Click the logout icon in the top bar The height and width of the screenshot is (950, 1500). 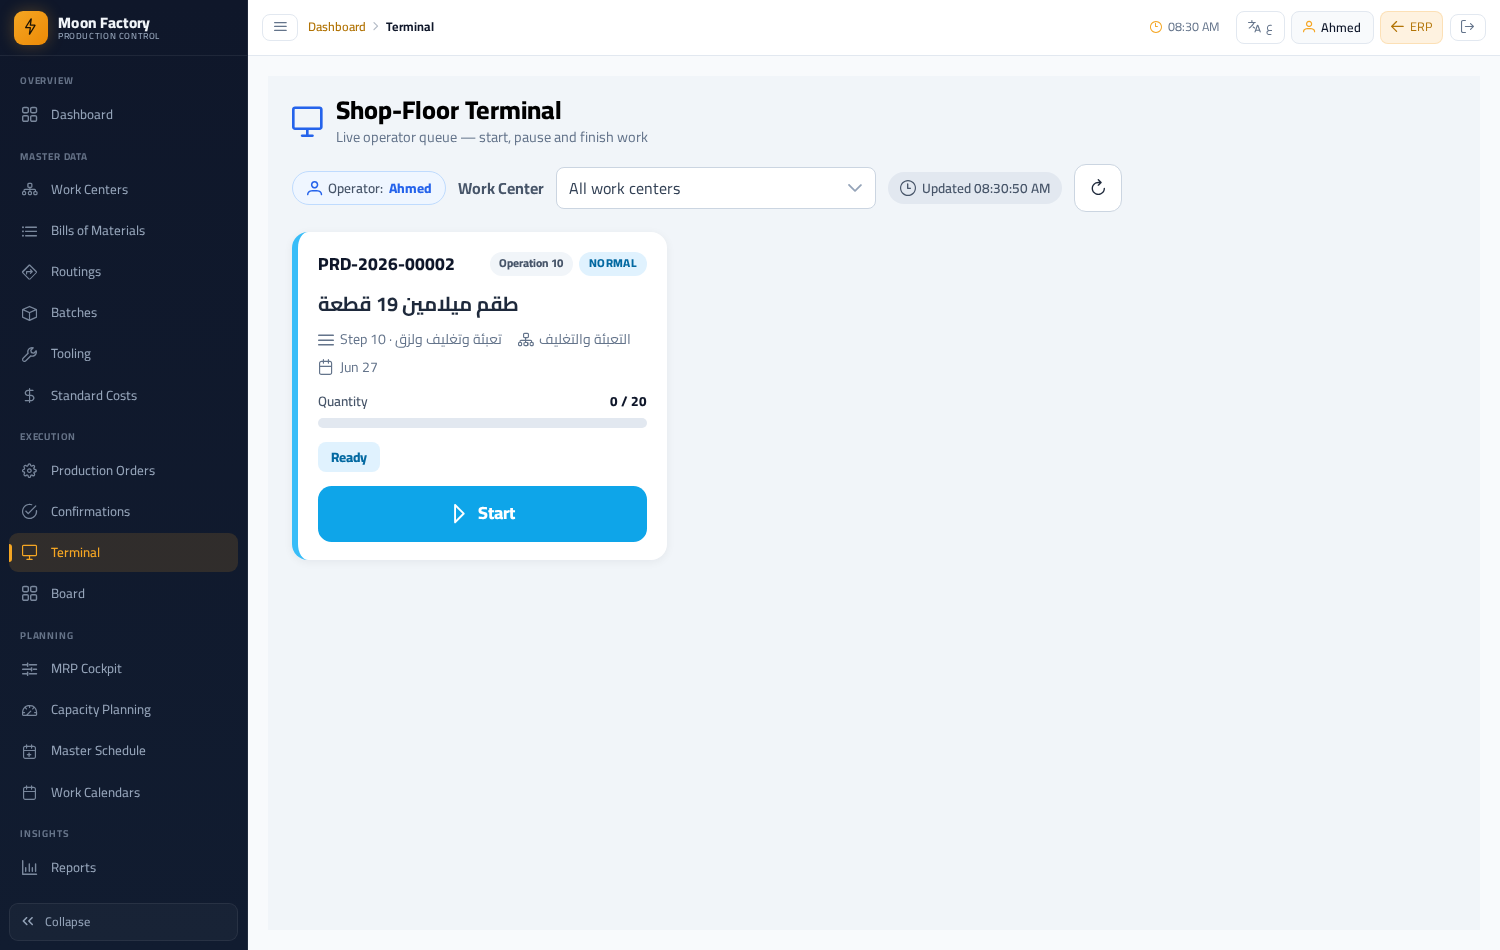(x=1468, y=27)
